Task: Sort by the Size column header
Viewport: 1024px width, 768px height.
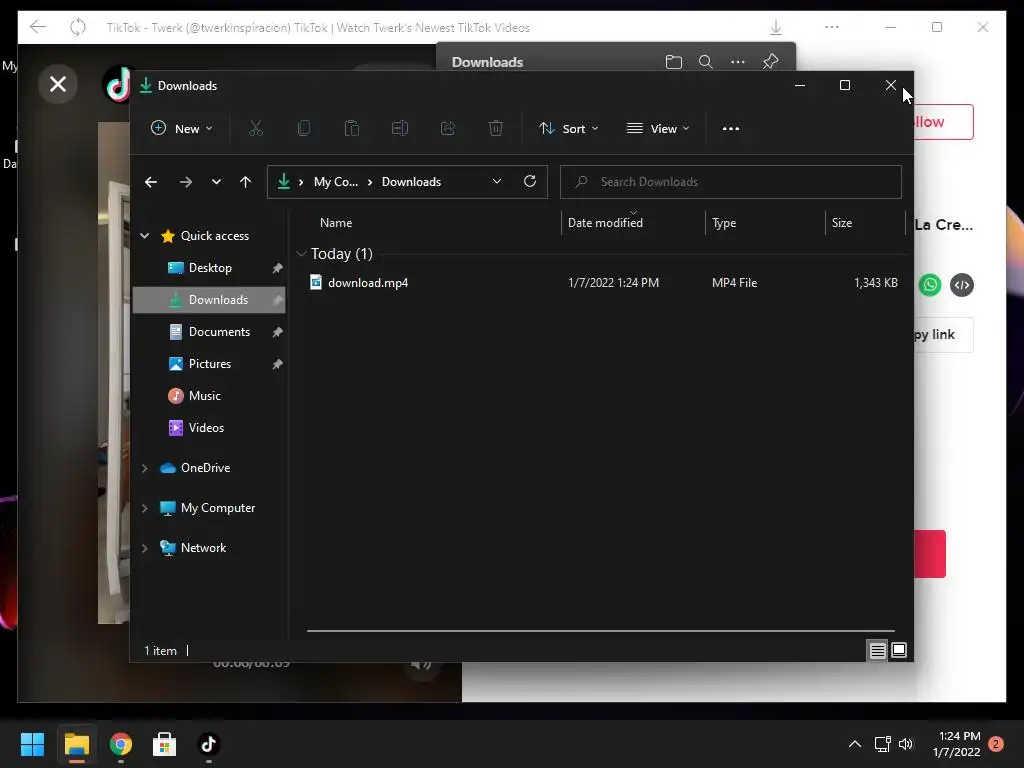Action: tap(842, 223)
